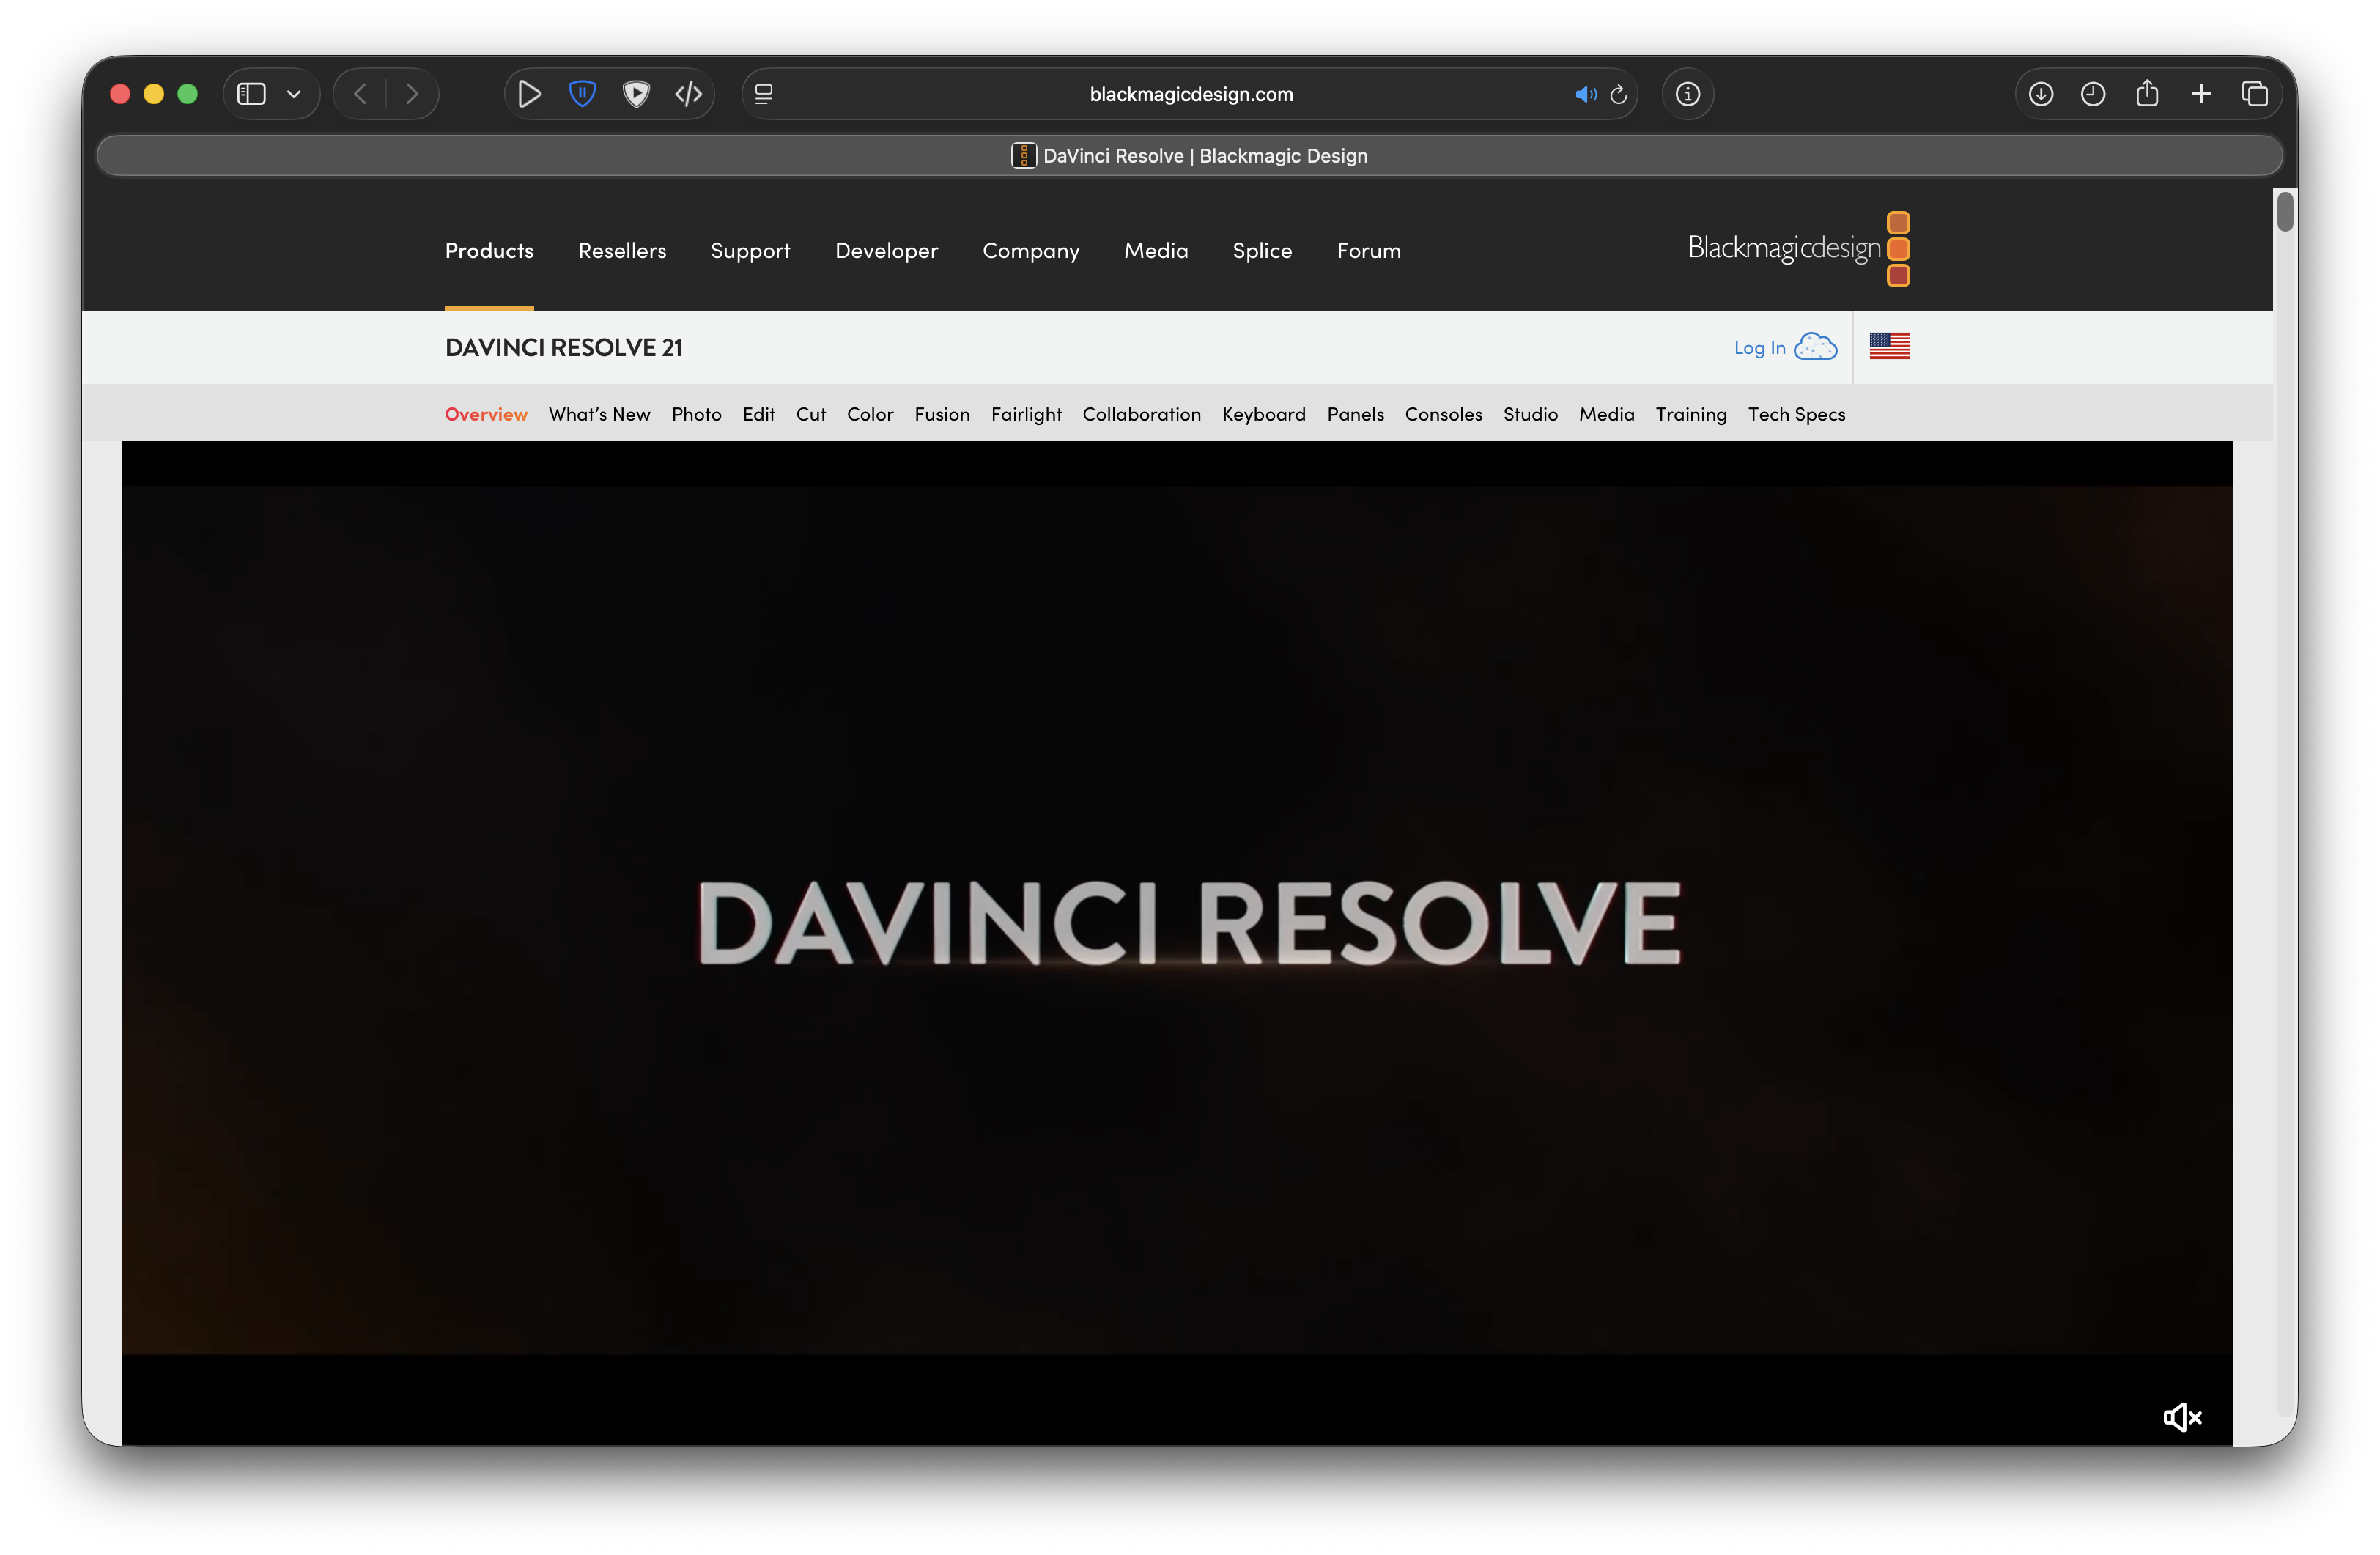
Task: Select the Photo tab
Action: pos(696,414)
